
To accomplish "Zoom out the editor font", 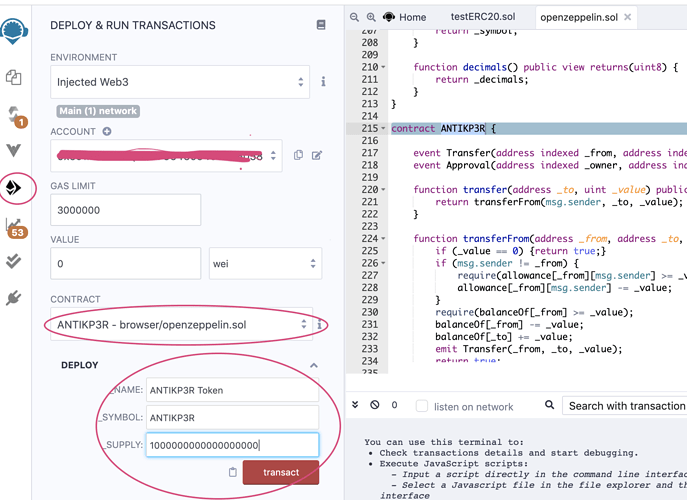I will [354, 17].
